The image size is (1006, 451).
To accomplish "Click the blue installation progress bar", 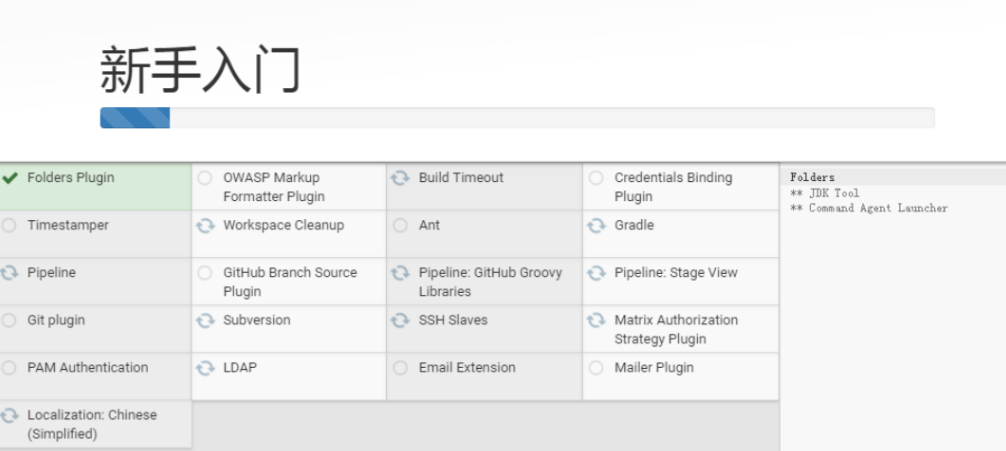I will click(135, 118).
